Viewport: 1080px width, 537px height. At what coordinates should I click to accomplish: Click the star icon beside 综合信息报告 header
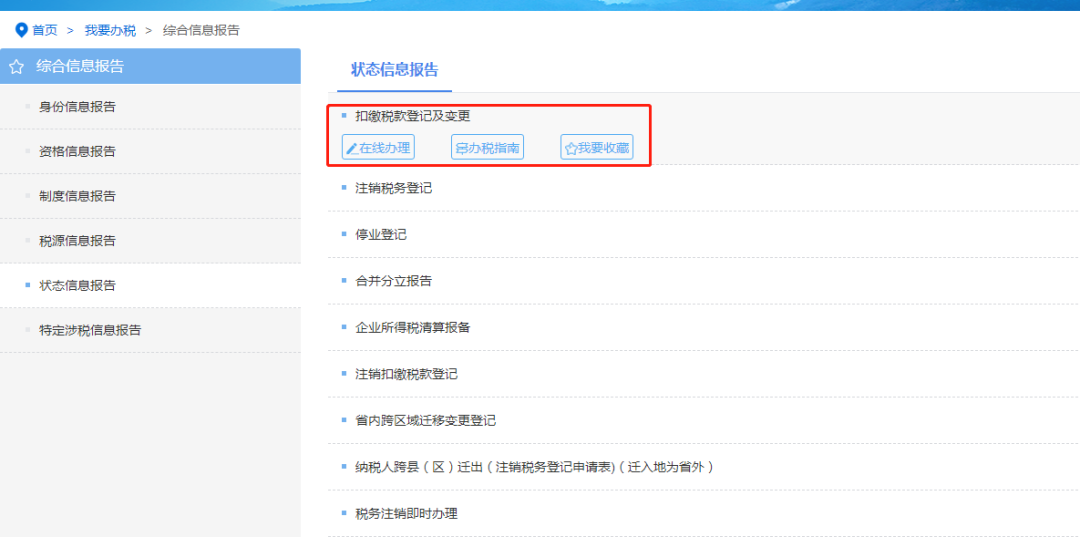[17, 67]
